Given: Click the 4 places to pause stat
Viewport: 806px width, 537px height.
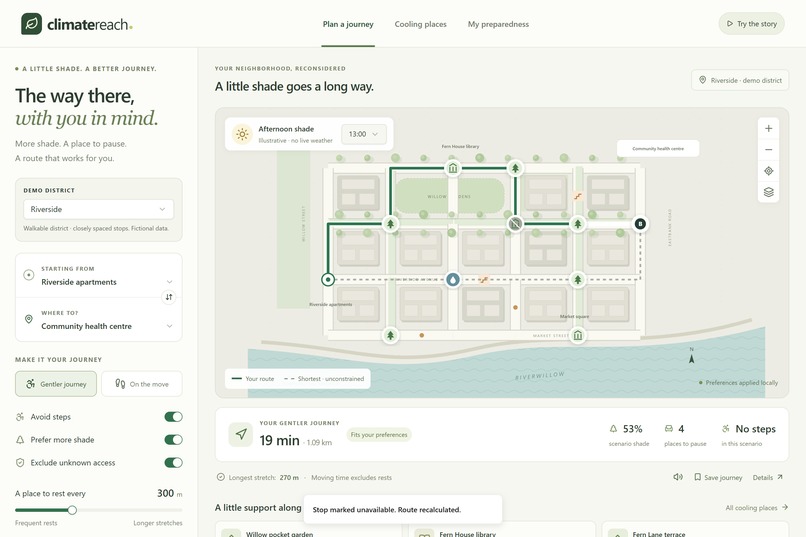Looking at the screenshot, I should coord(685,435).
